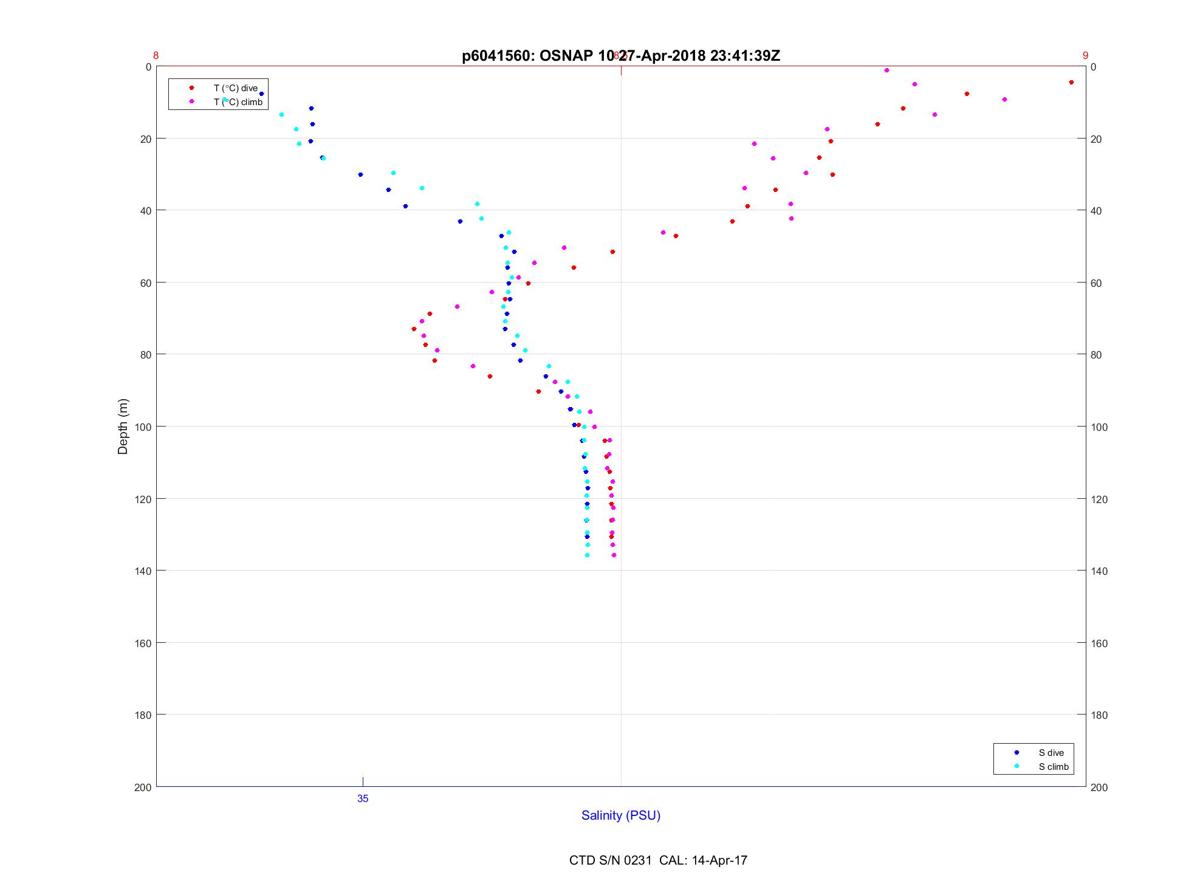Click left-axis depth tick label '20'
The image size is (1200, 885).
[145, 139]
